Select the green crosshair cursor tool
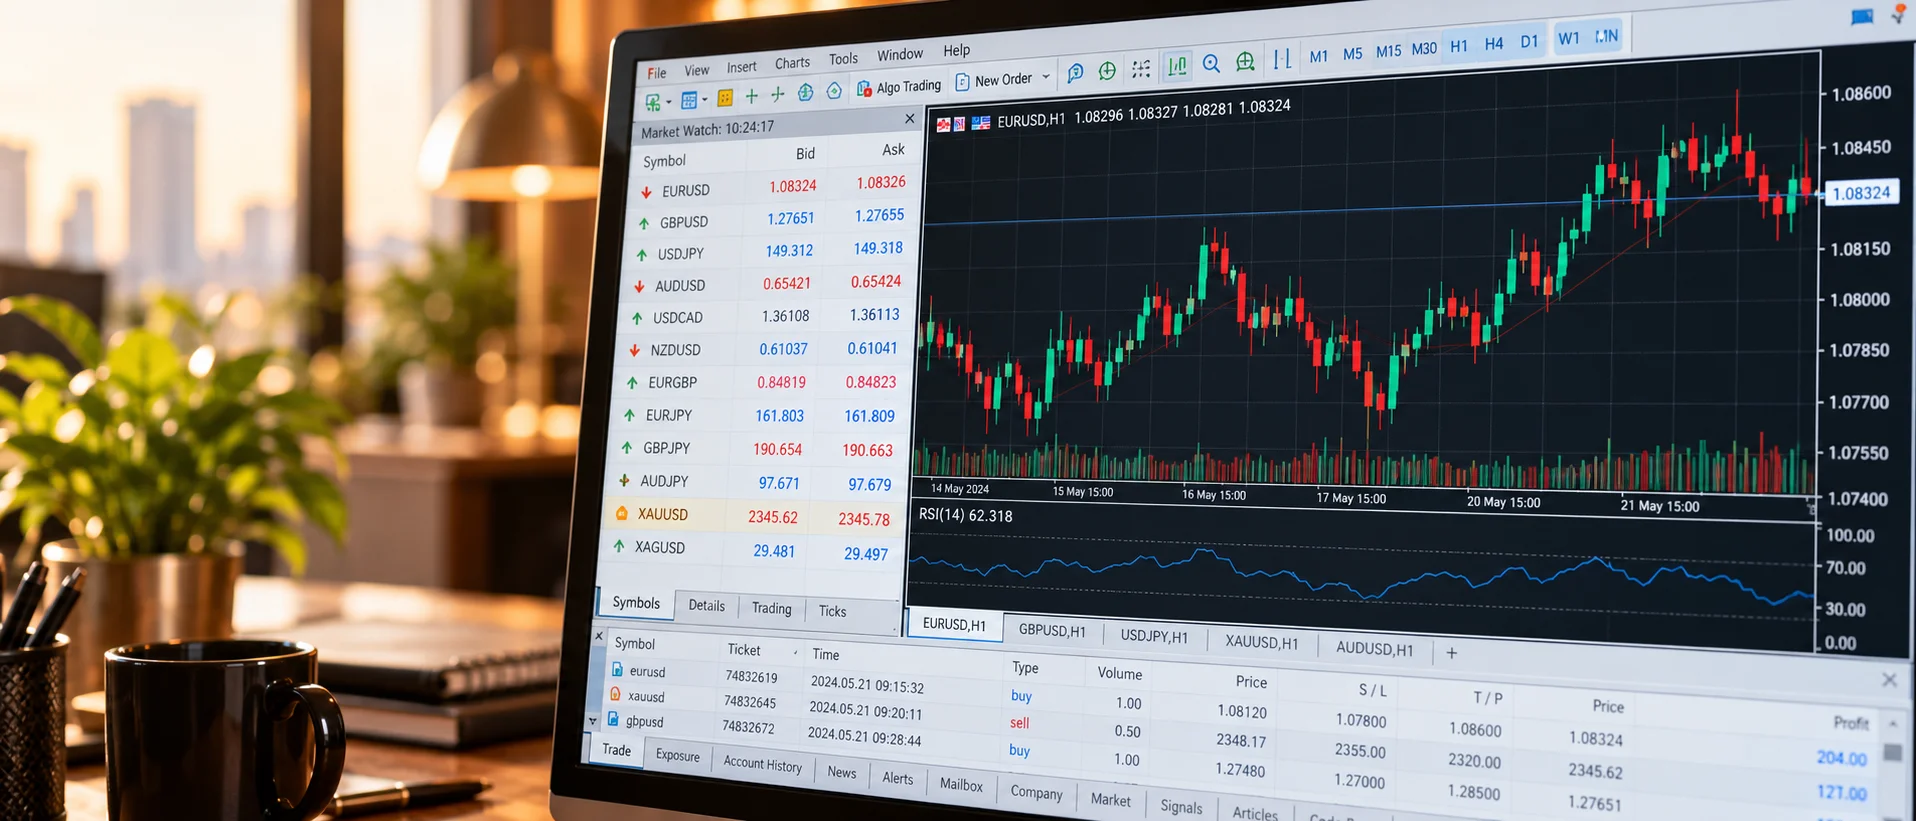The width and height of the screenshot is (1916, 821). pyautogui.click(x=777, y=95)
